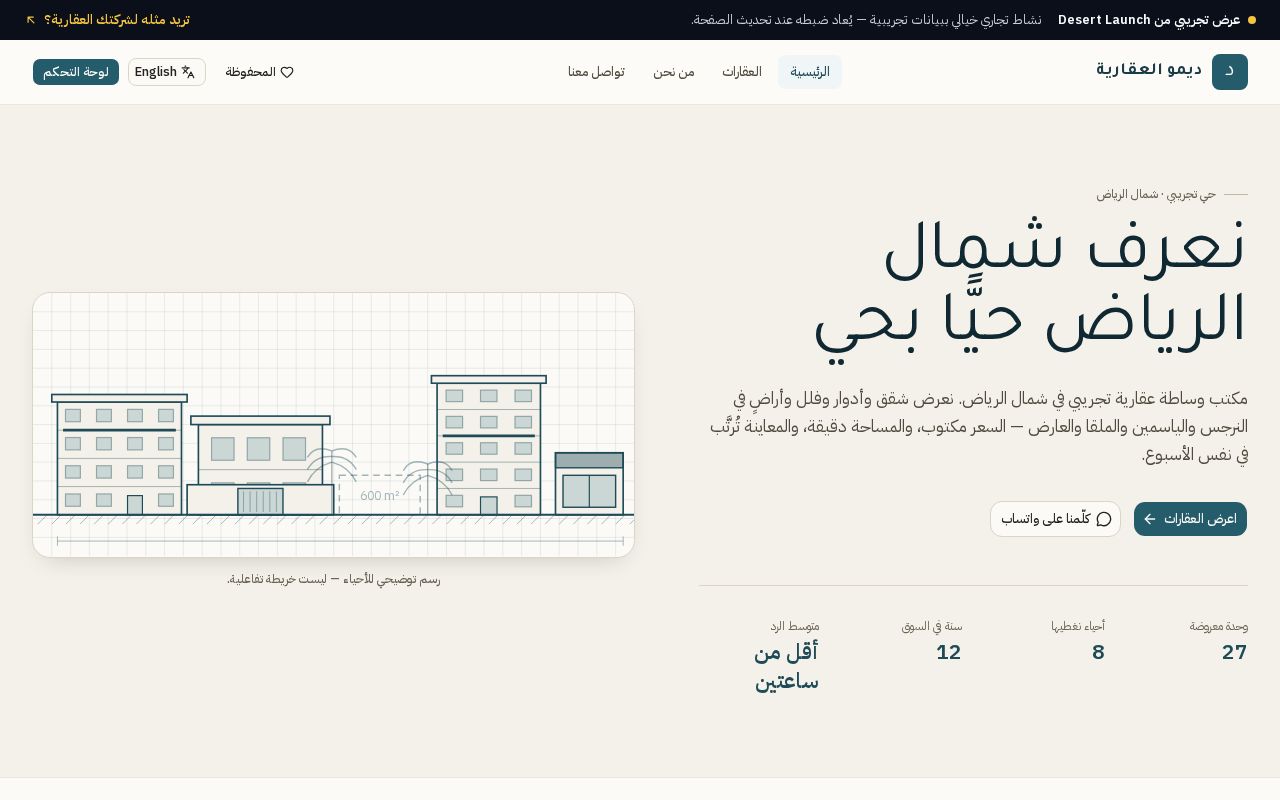The image size is (1280, 800).
Task: Click the WhatsApp chat bubble icon
Action: coord(1104,519)
